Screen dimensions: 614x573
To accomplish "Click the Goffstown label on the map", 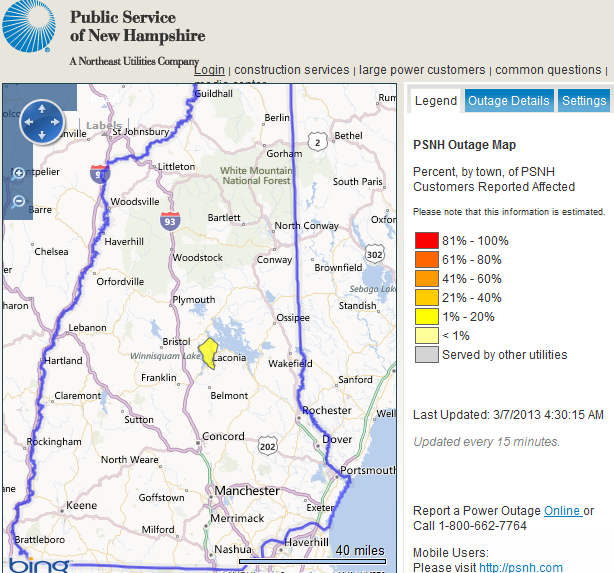I will tap(161, 497).
